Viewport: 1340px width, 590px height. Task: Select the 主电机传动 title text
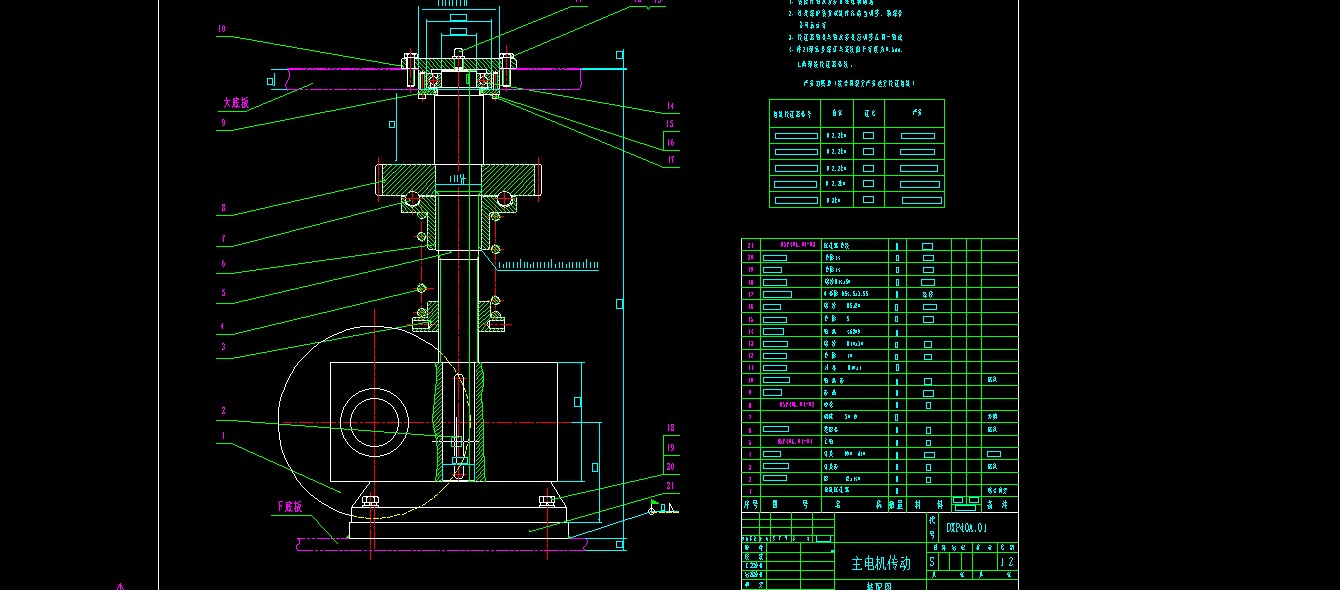pos(881,563)
